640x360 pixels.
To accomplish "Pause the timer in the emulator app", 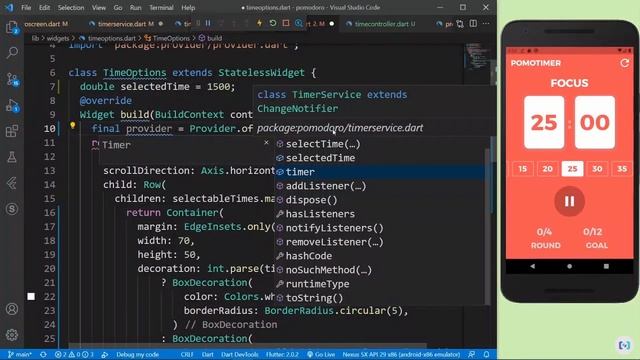I will click(x=569, y=201).
